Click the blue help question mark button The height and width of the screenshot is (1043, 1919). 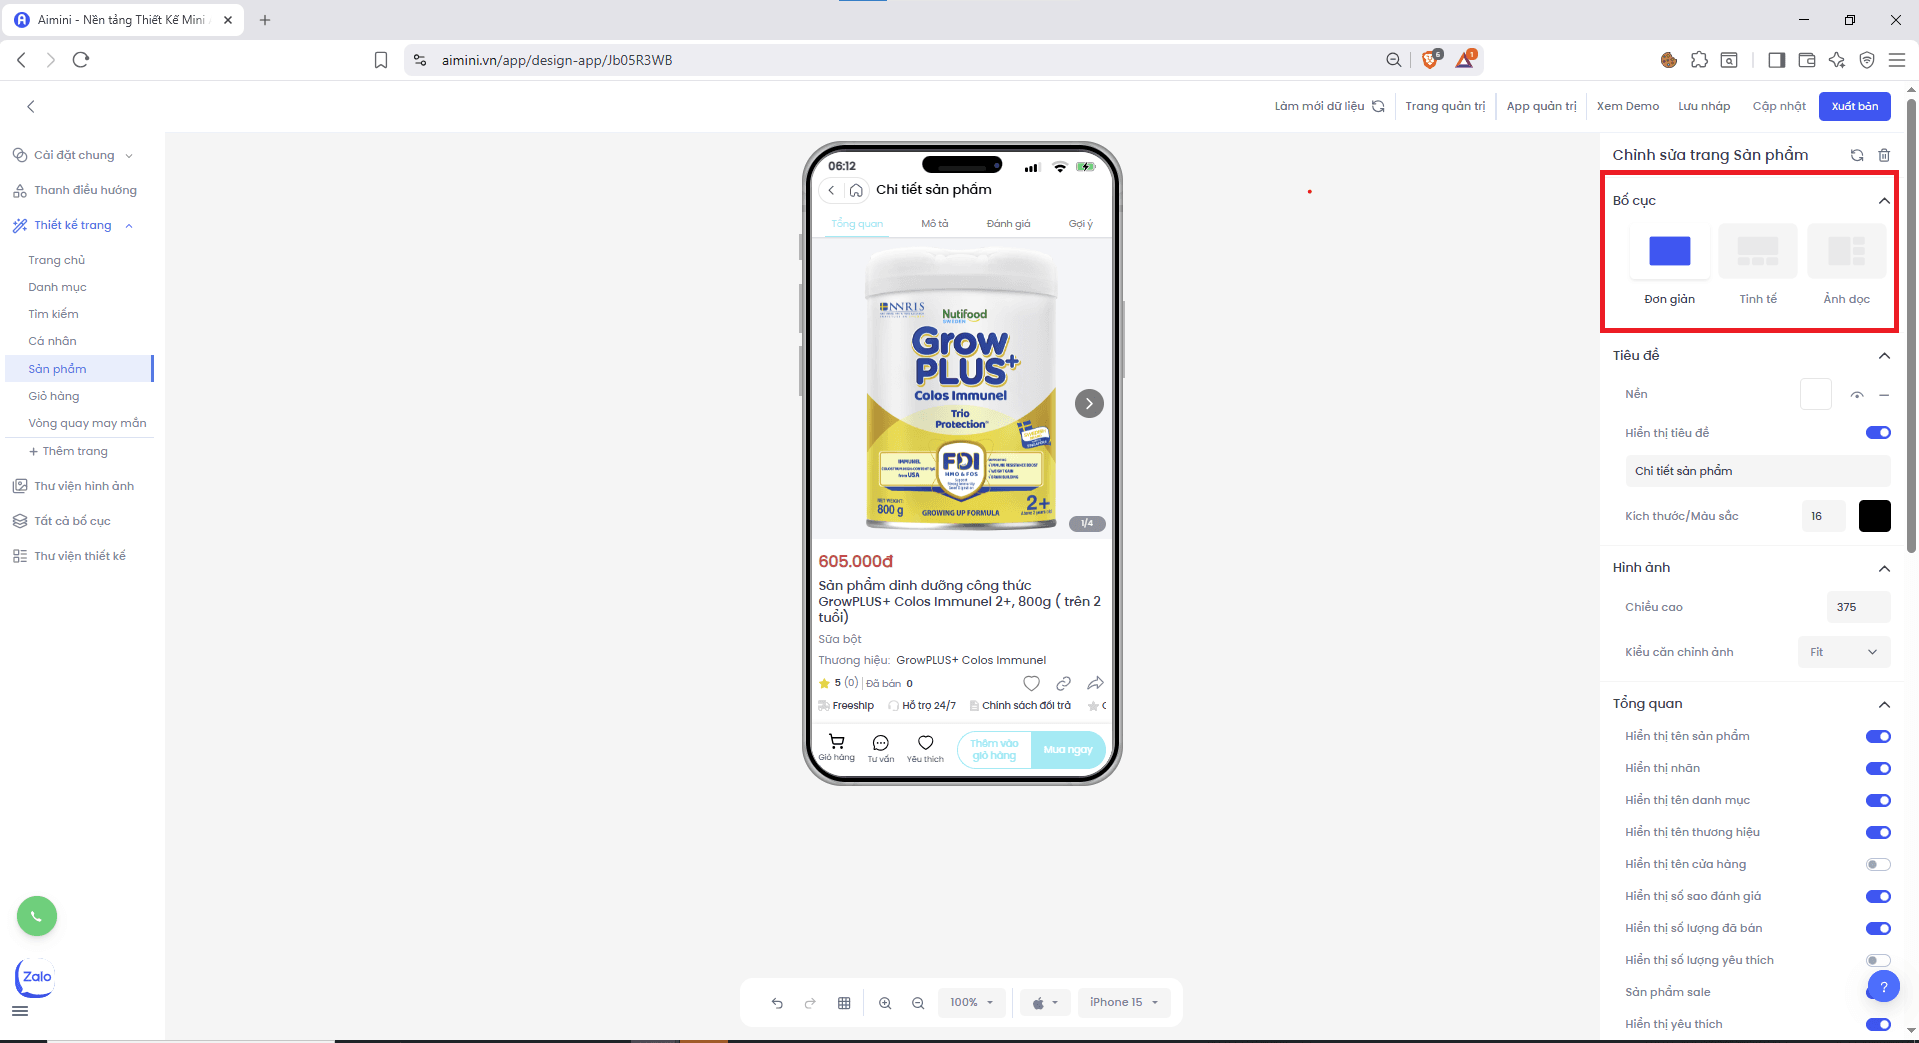click(x=1883, y=987)
